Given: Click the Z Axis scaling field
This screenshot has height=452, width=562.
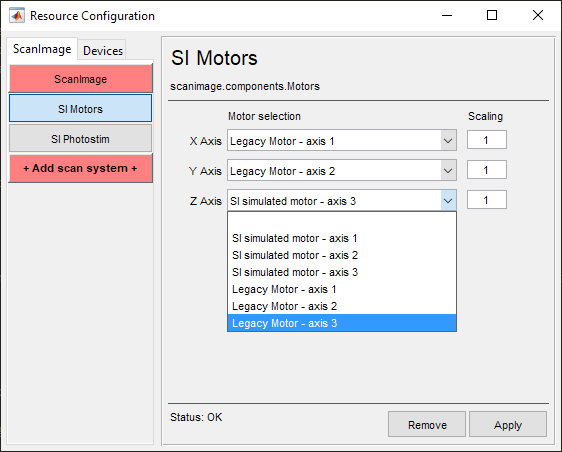Looking at the screenshot, I should point(486,200).
